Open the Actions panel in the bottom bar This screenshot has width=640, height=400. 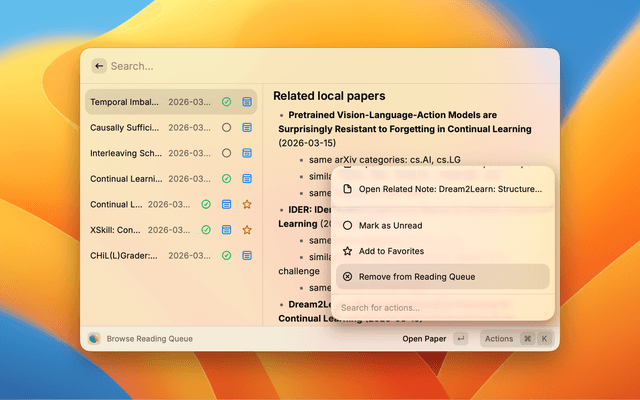click(x=498, y=339)
